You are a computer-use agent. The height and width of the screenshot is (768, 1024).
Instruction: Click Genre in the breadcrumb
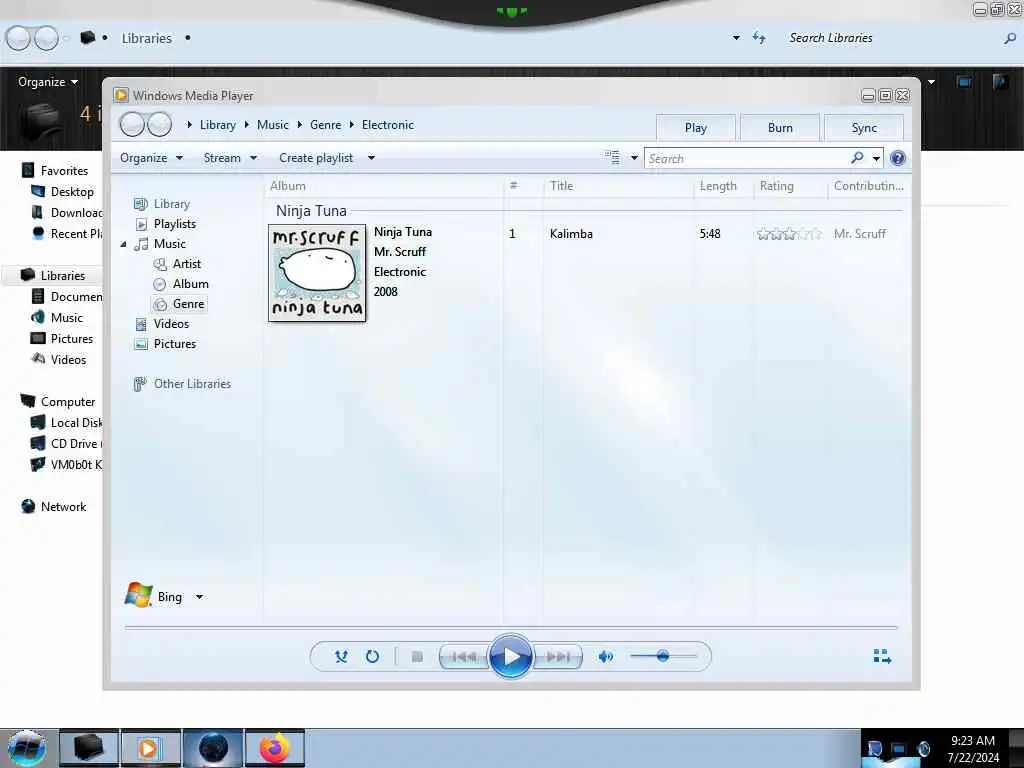point(325,125)
